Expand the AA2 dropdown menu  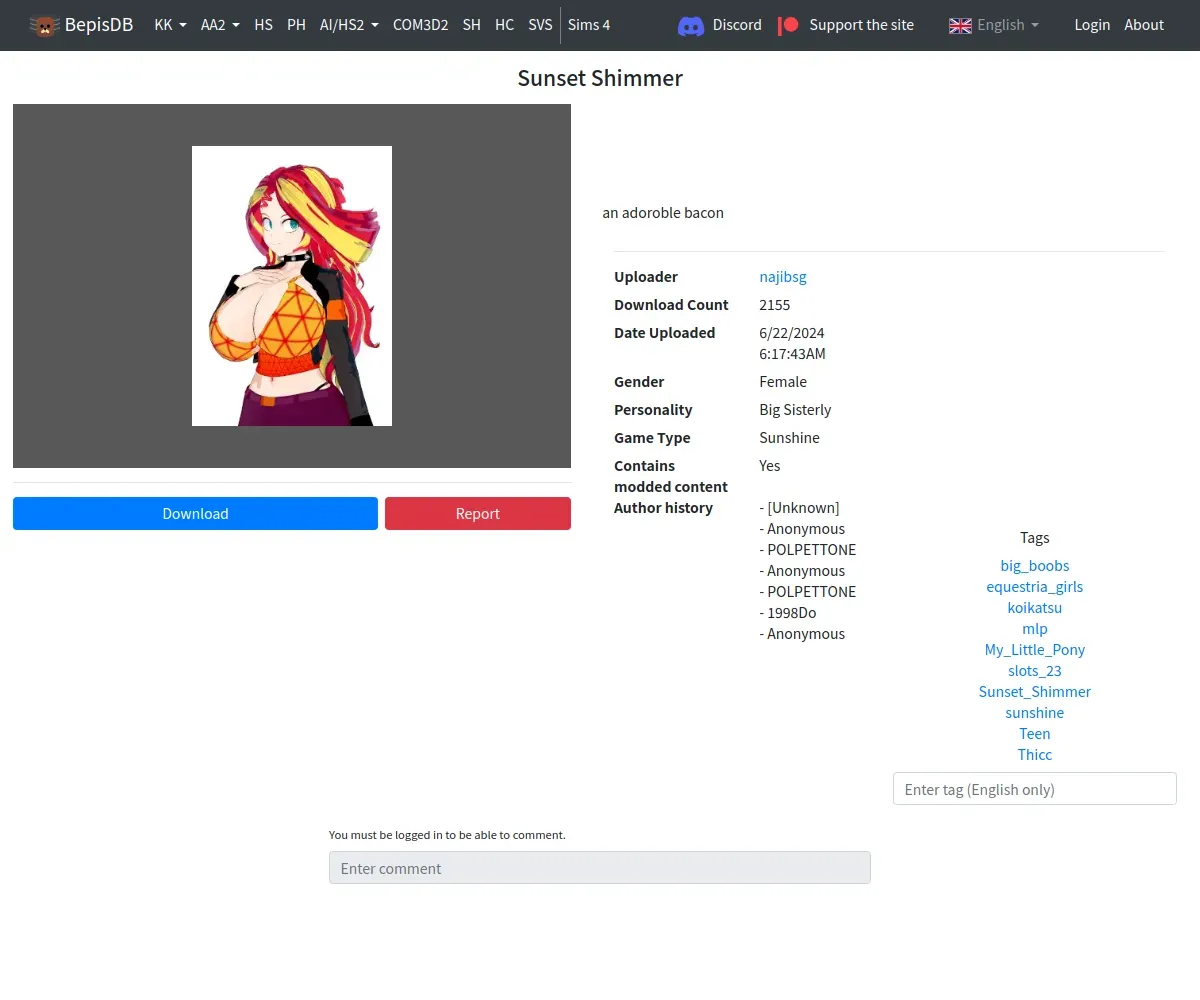click(x=220, y=25)
